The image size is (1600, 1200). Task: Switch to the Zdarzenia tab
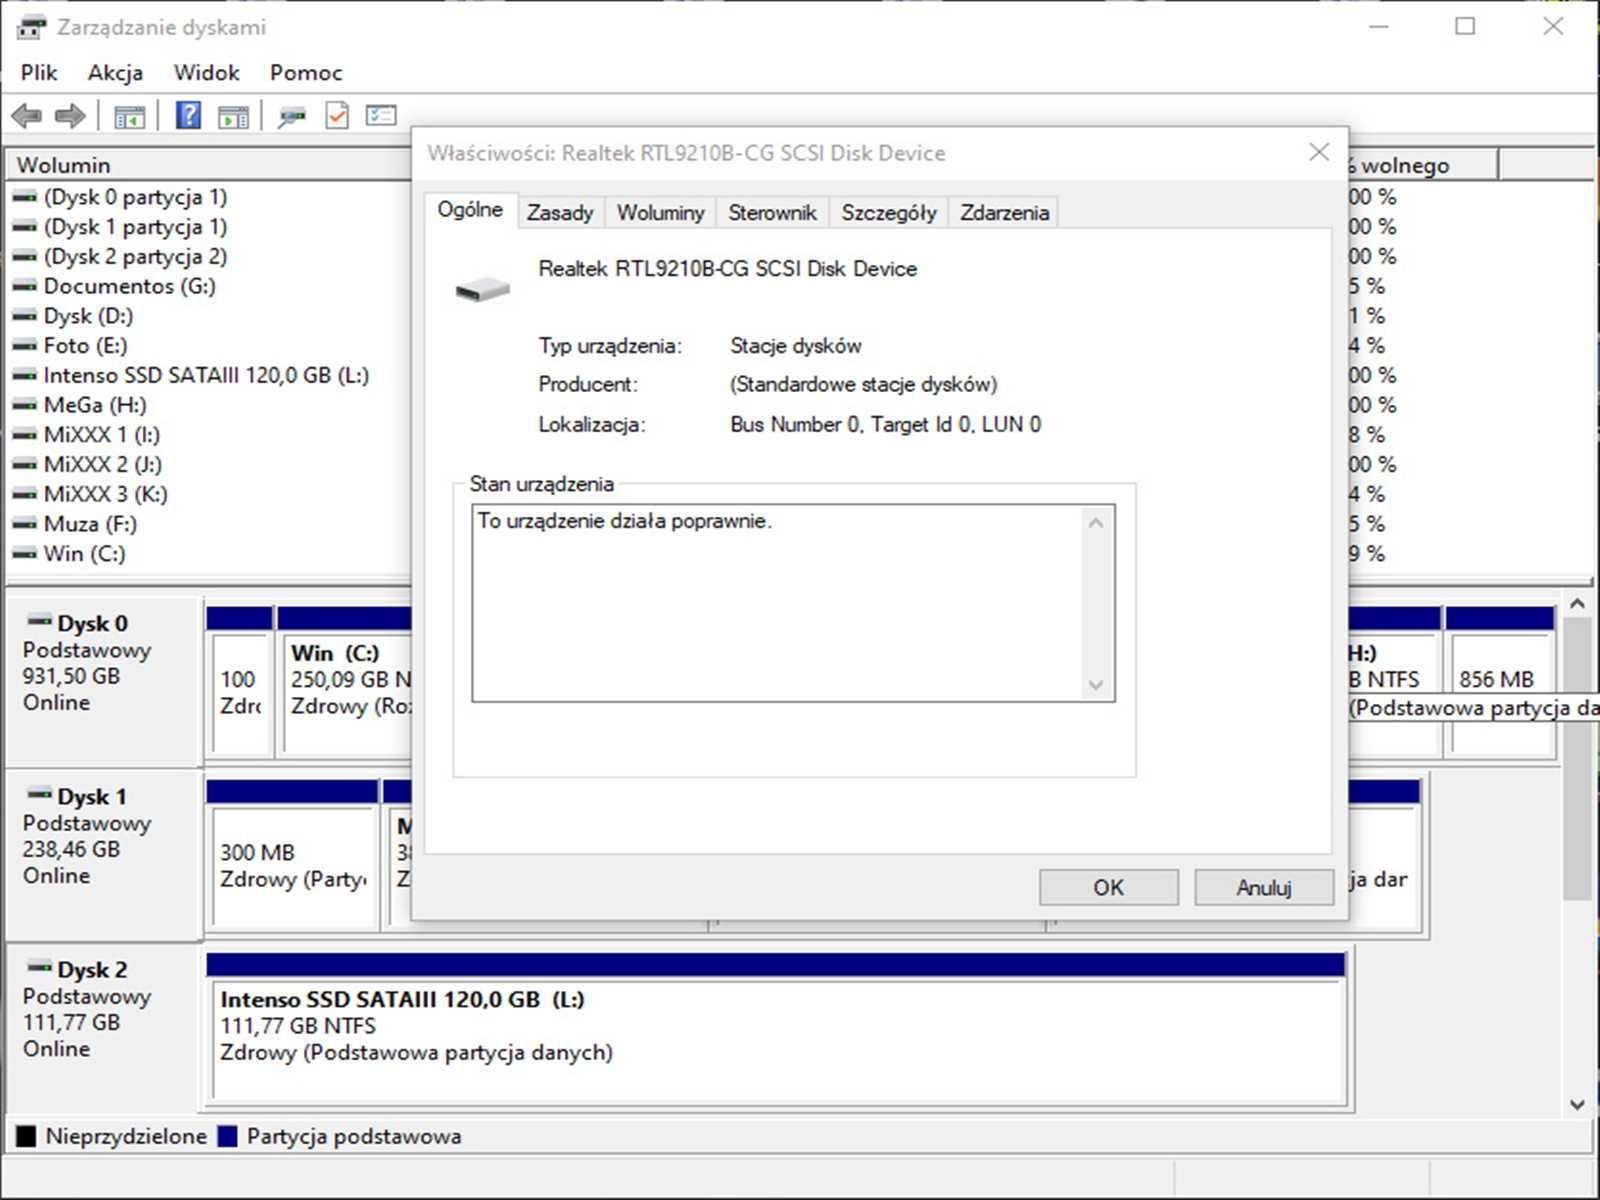click(1004, 212)
